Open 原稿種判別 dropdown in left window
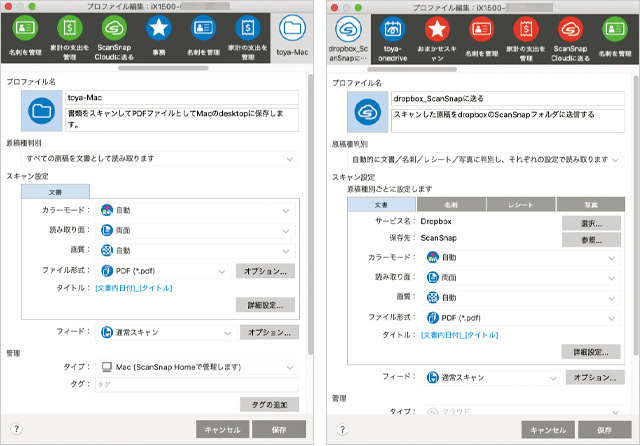Image resolution: width=640 pixels, height=446 pixels. point(160,159)
